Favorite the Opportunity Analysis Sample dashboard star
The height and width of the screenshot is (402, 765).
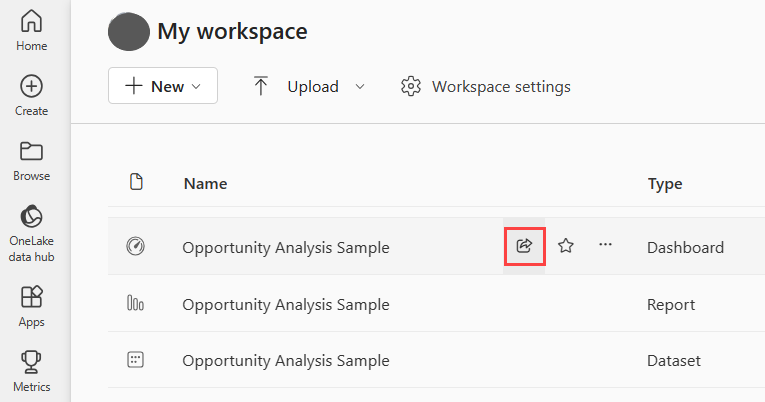coord(565,245)
